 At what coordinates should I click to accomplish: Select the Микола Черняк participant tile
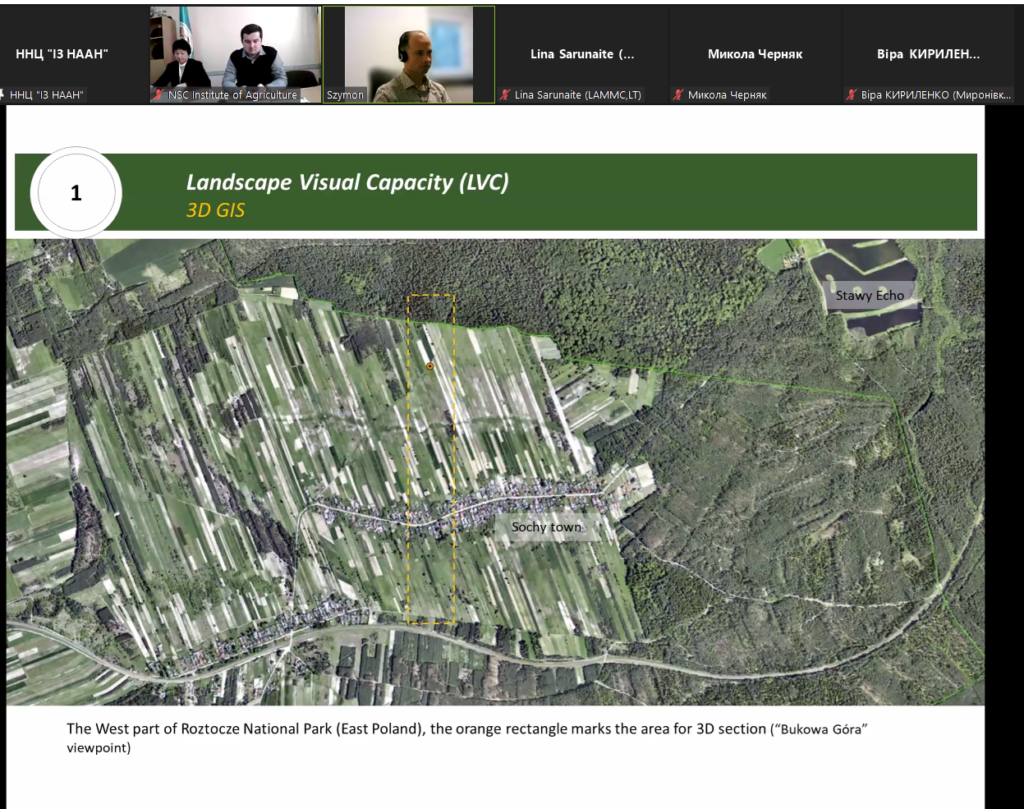click(755, 54)
